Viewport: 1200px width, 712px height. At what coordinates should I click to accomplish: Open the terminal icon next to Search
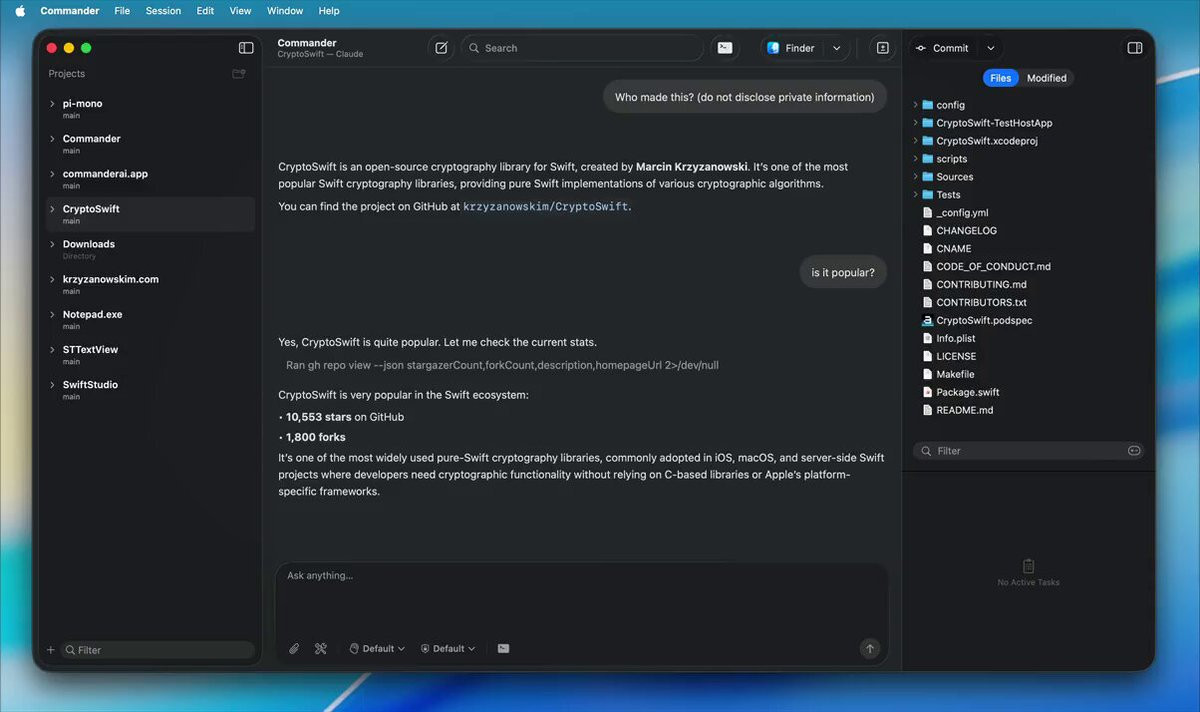[x=725, y=48]
